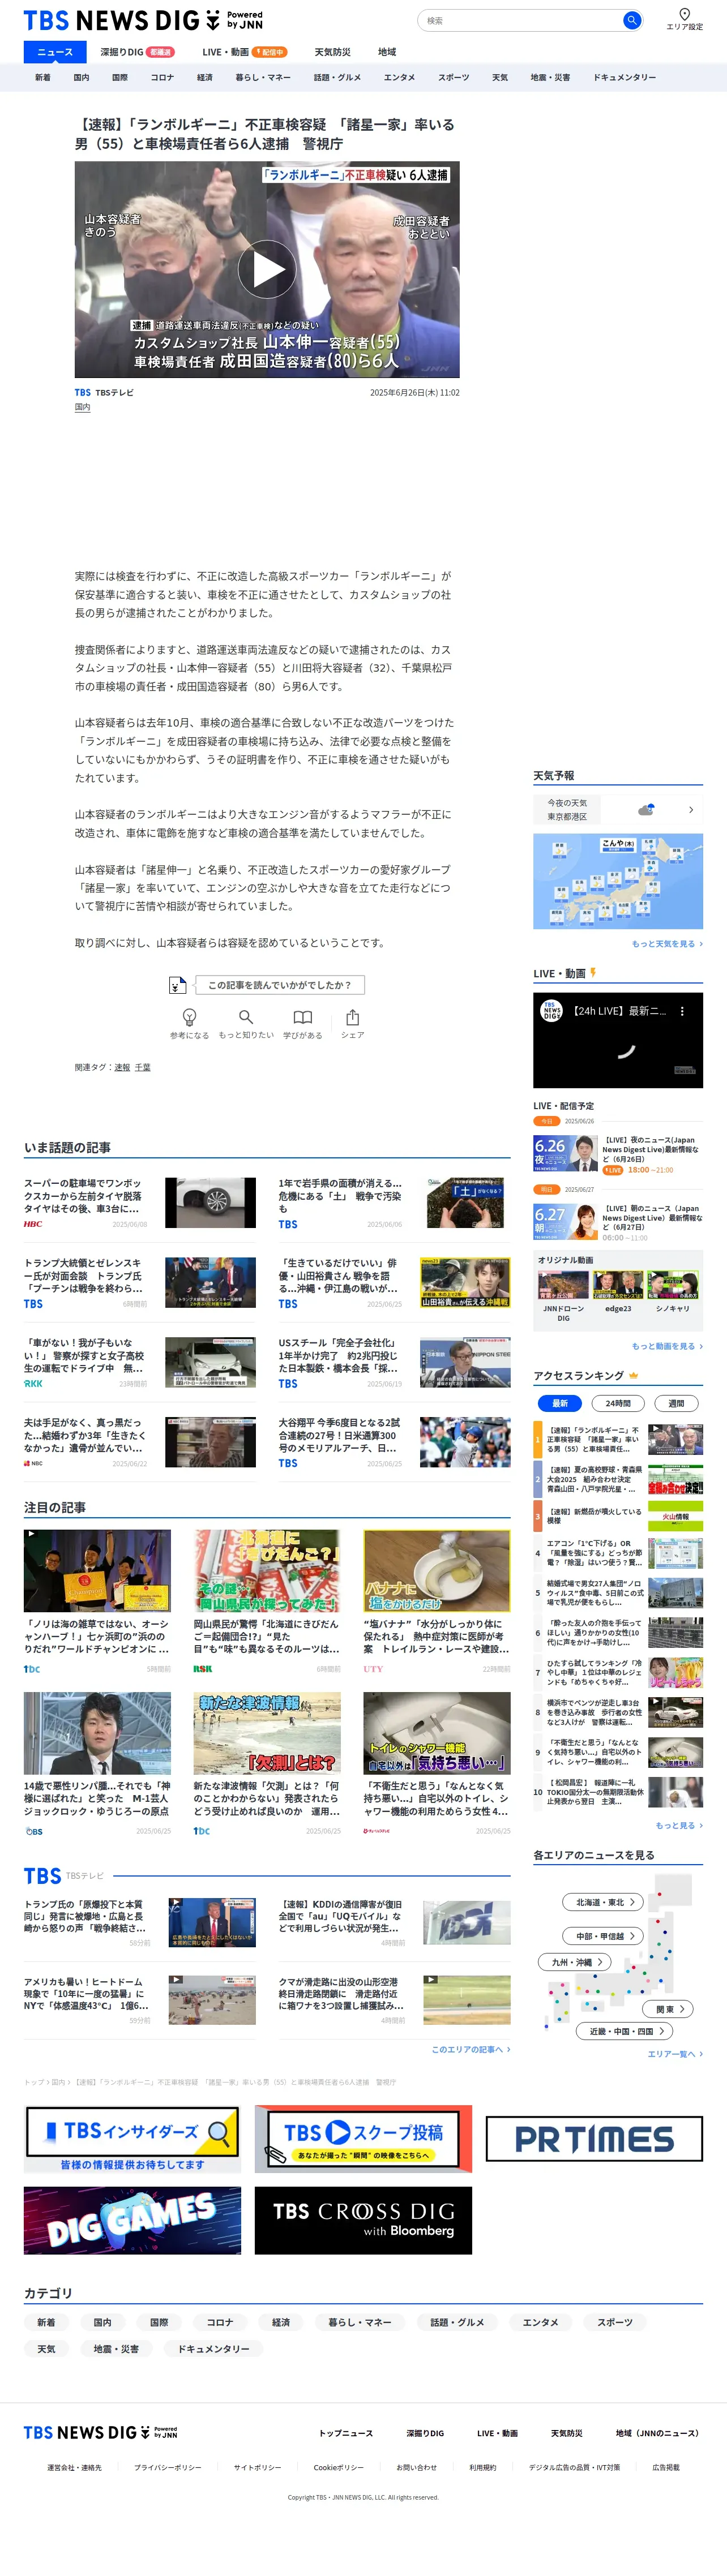The width and height of the screenshot is (727, 2576).
Task: Switch ranking to 週間
Action: (676, 1403)
